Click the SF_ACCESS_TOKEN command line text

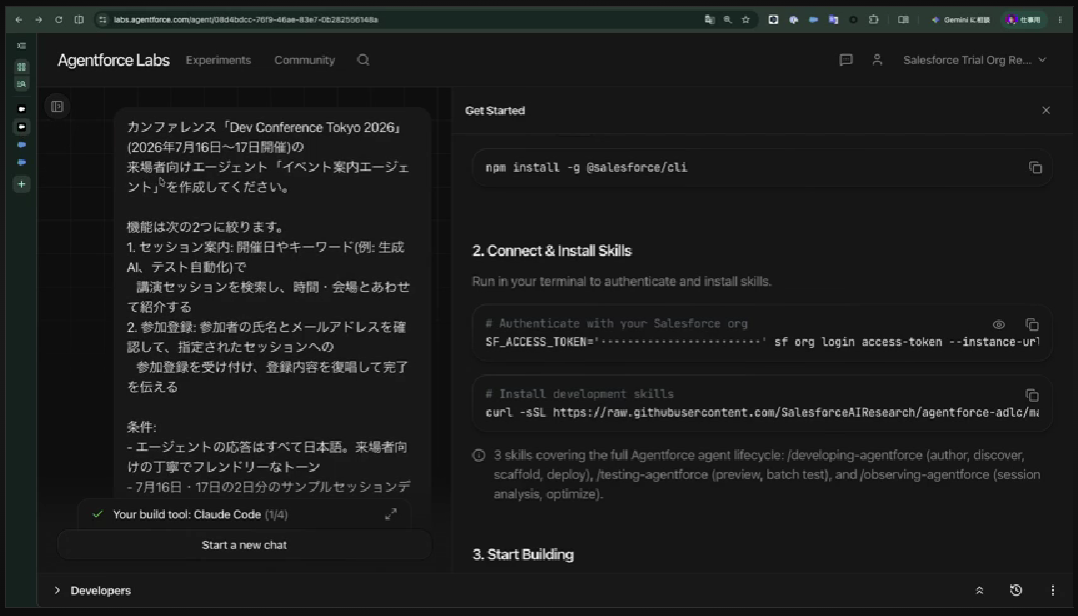coord(762,342)
